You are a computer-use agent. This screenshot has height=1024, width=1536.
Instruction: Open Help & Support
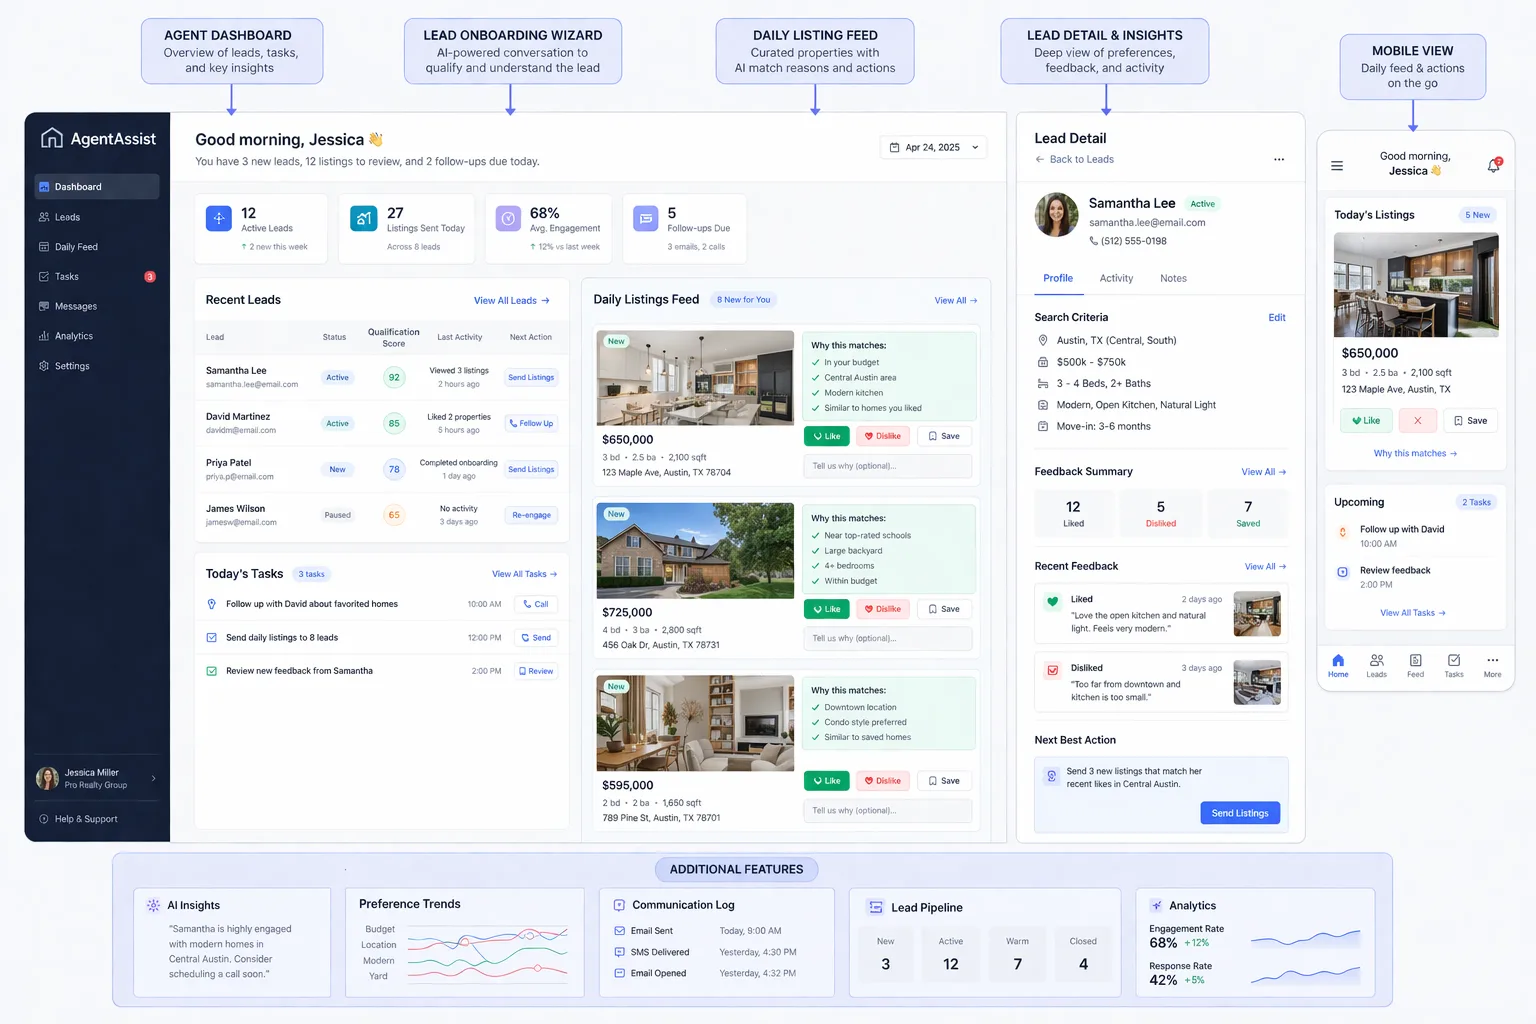(79, 819)
